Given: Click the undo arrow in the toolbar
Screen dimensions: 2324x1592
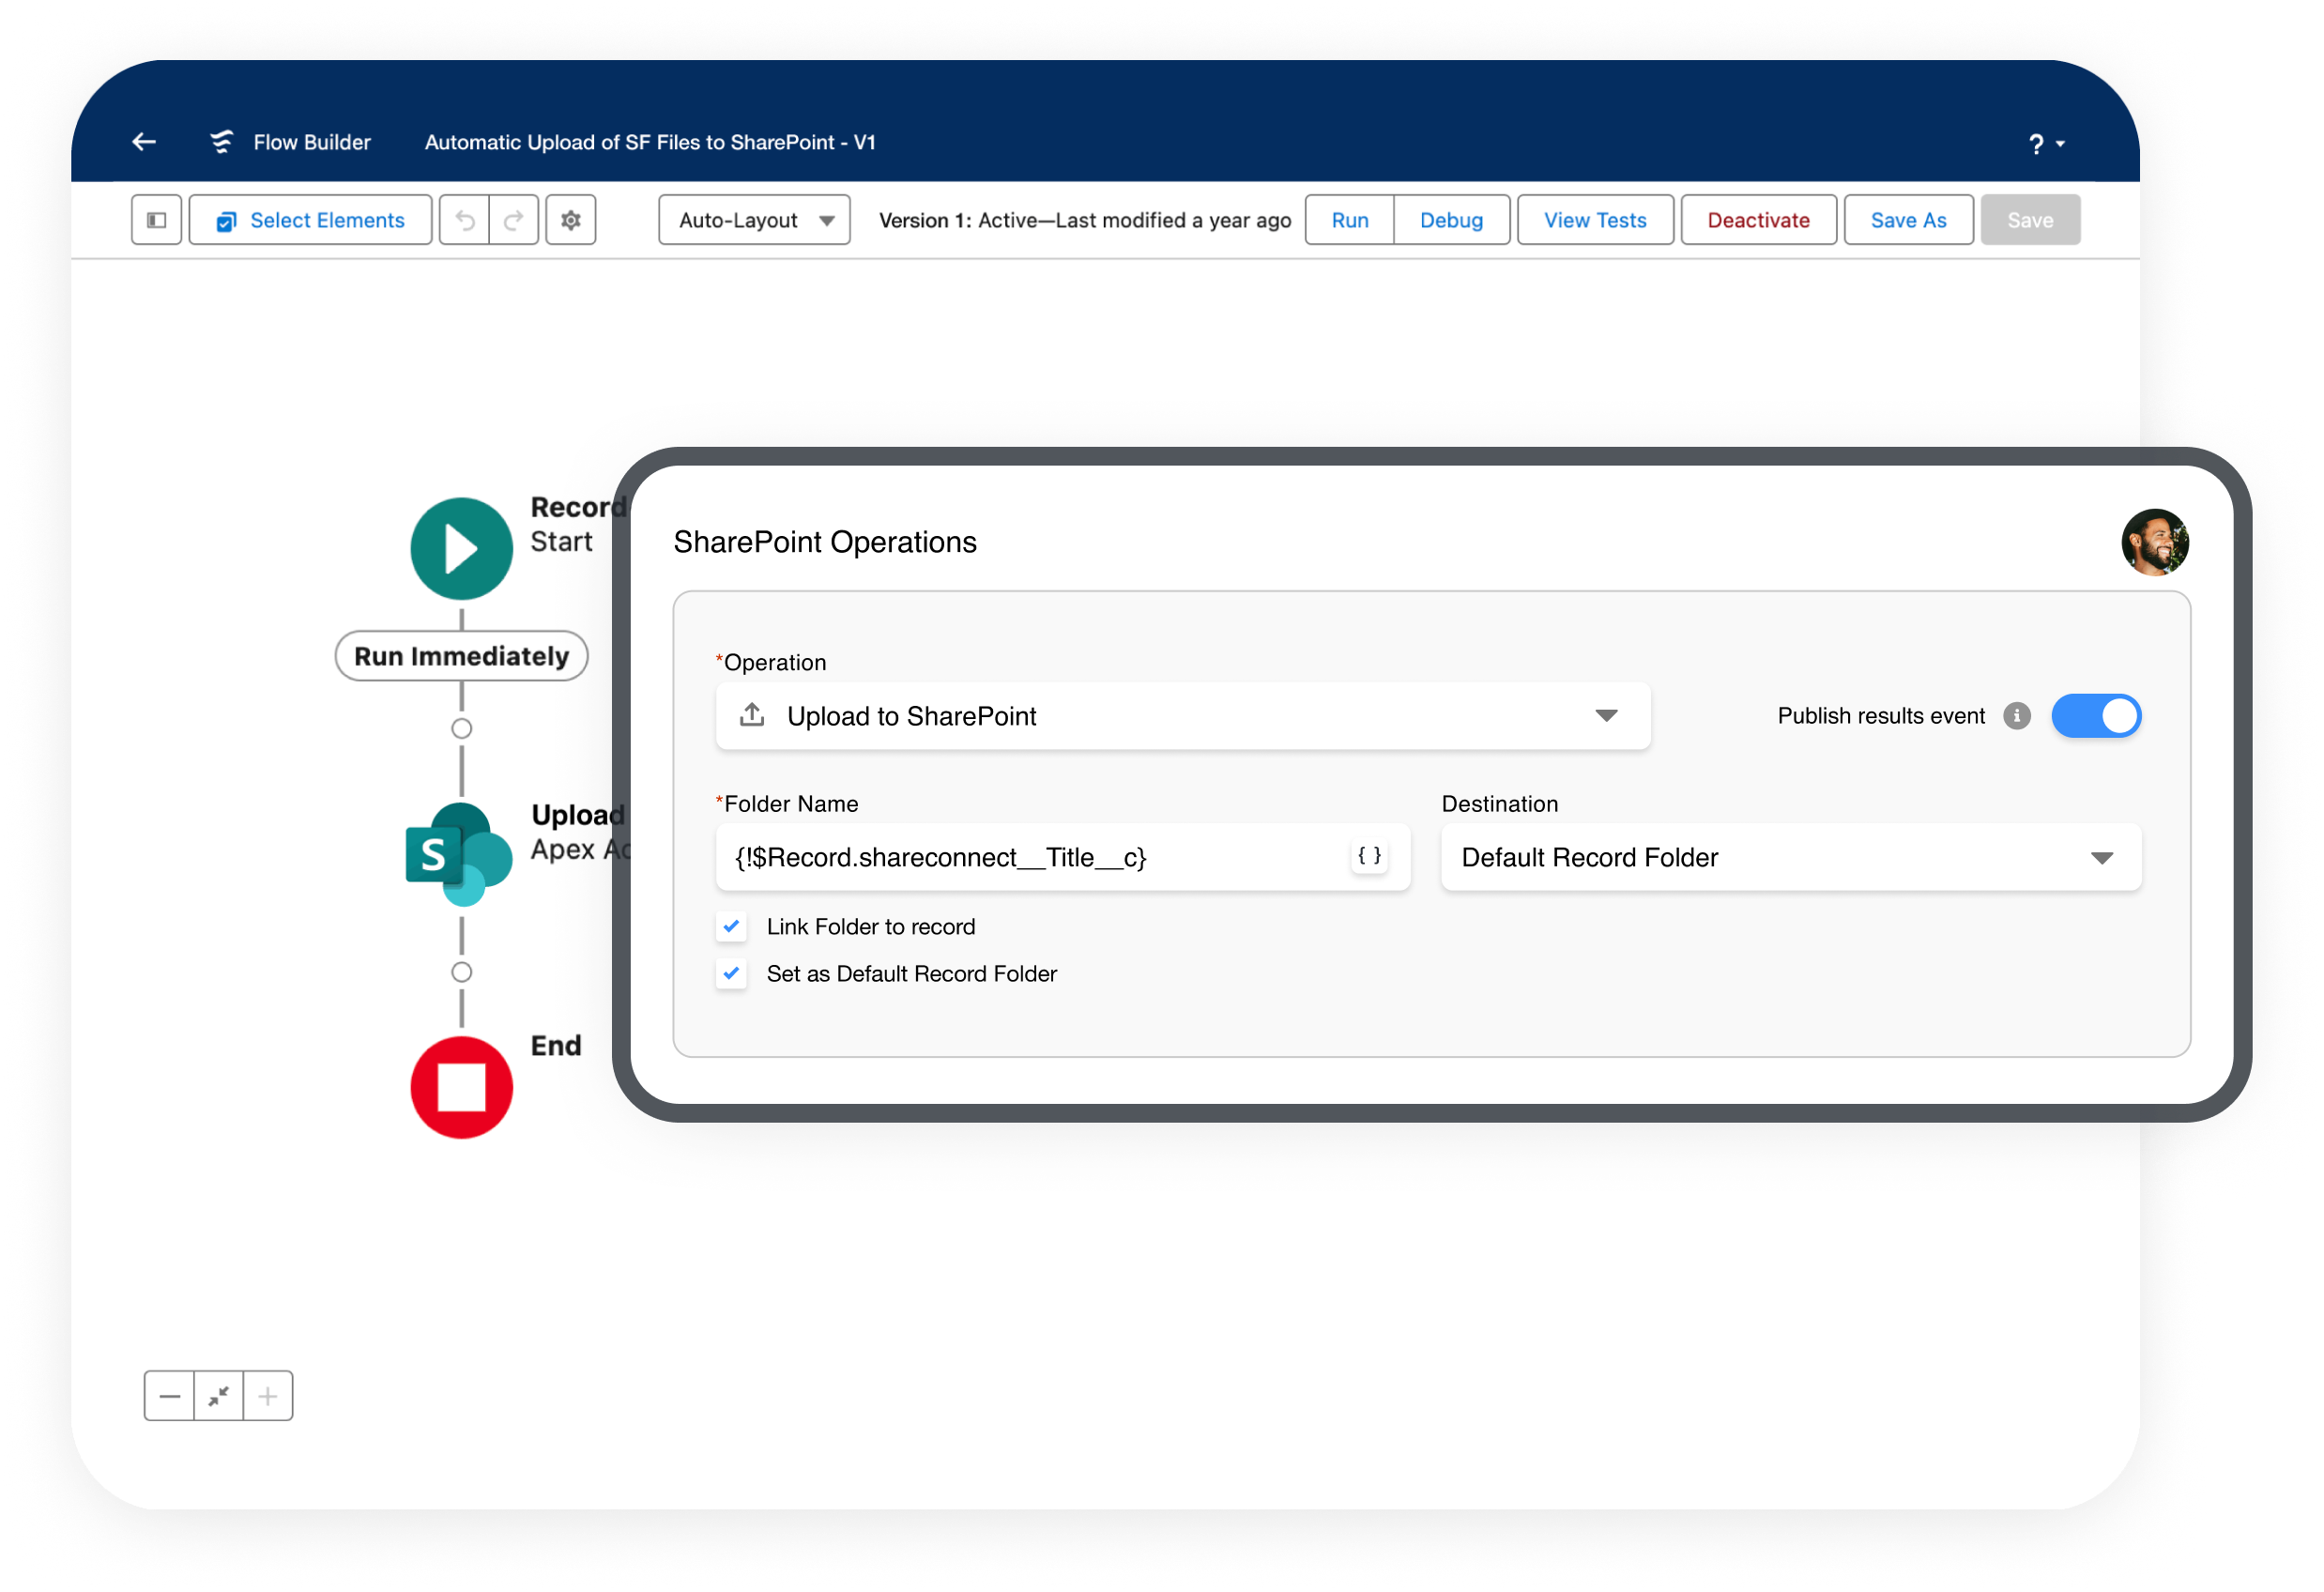Looking at the screenshot, I should click(465, 220).
